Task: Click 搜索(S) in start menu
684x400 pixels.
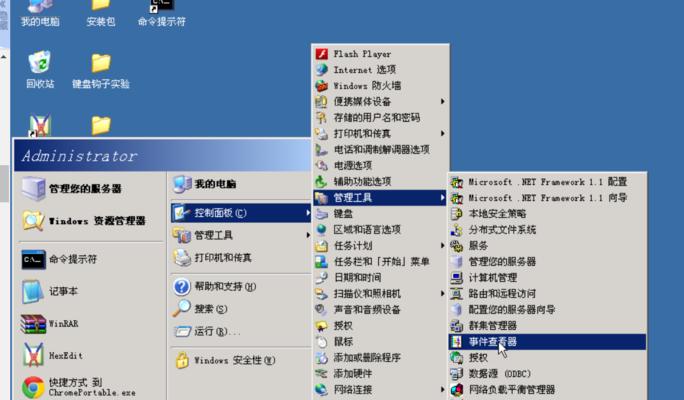Action: 240,309
